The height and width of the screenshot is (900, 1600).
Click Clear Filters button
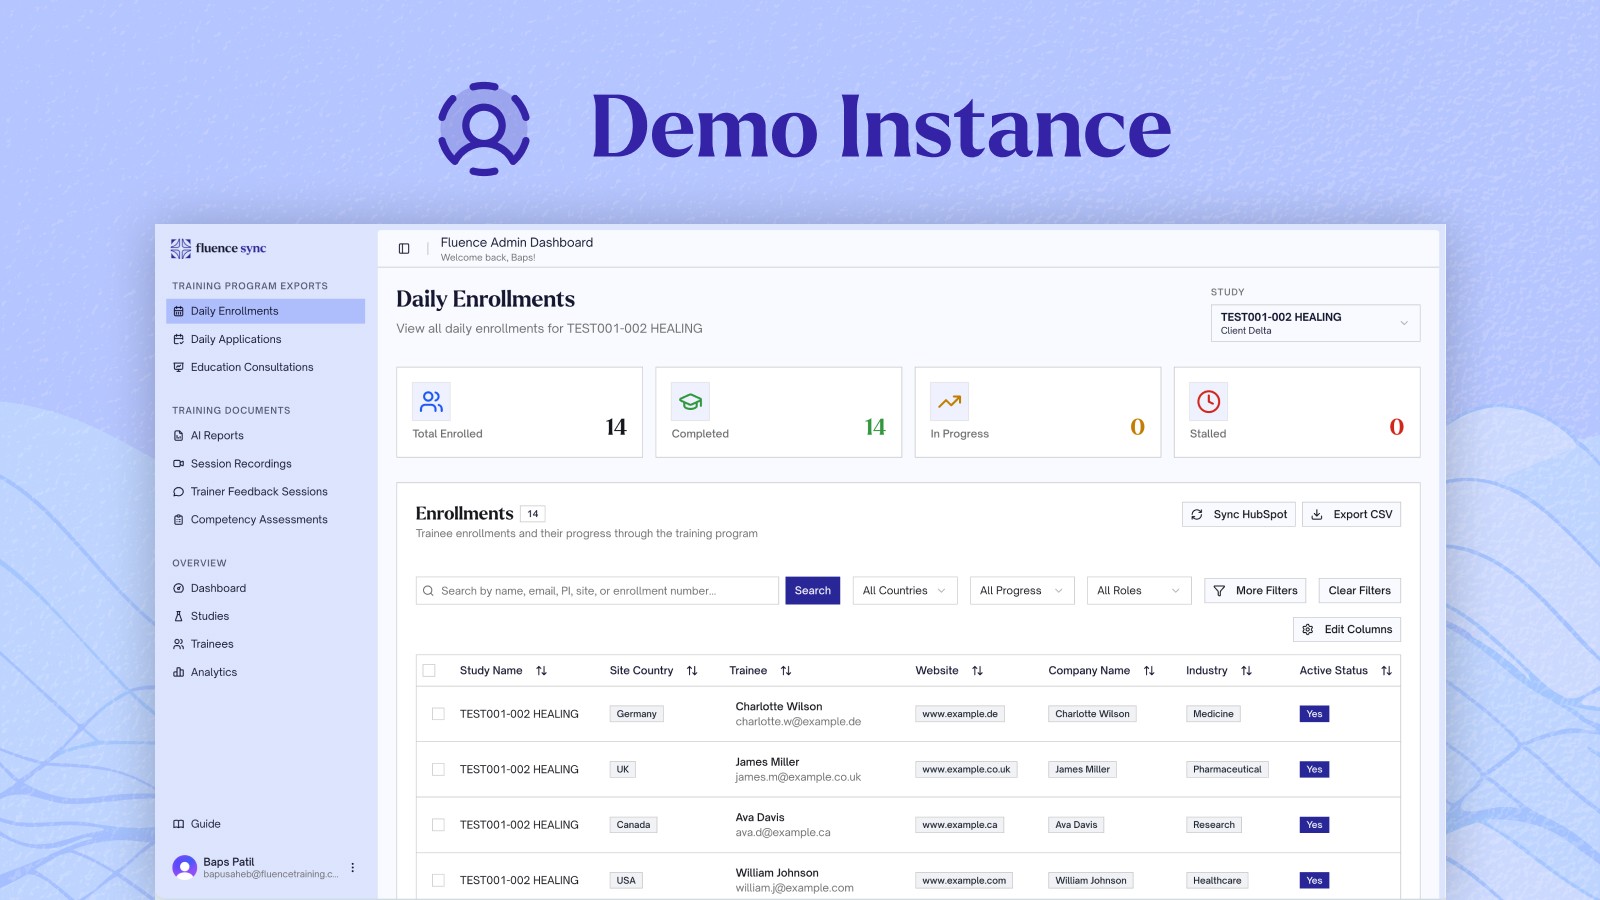click(x=1360, y=591)
